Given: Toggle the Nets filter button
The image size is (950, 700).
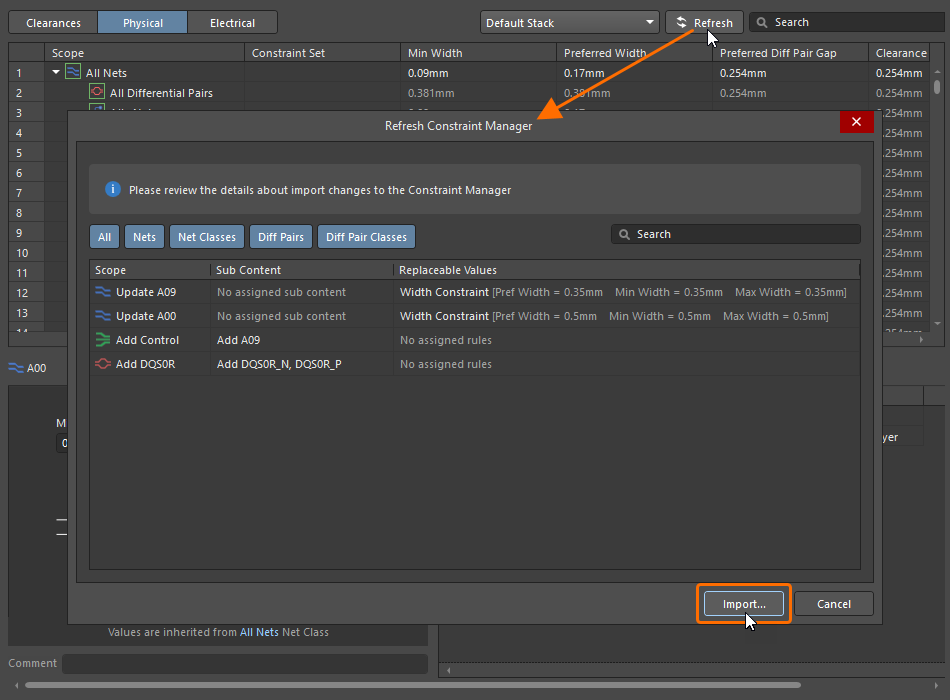Looking at the screenshot, I should pos(144,237).
